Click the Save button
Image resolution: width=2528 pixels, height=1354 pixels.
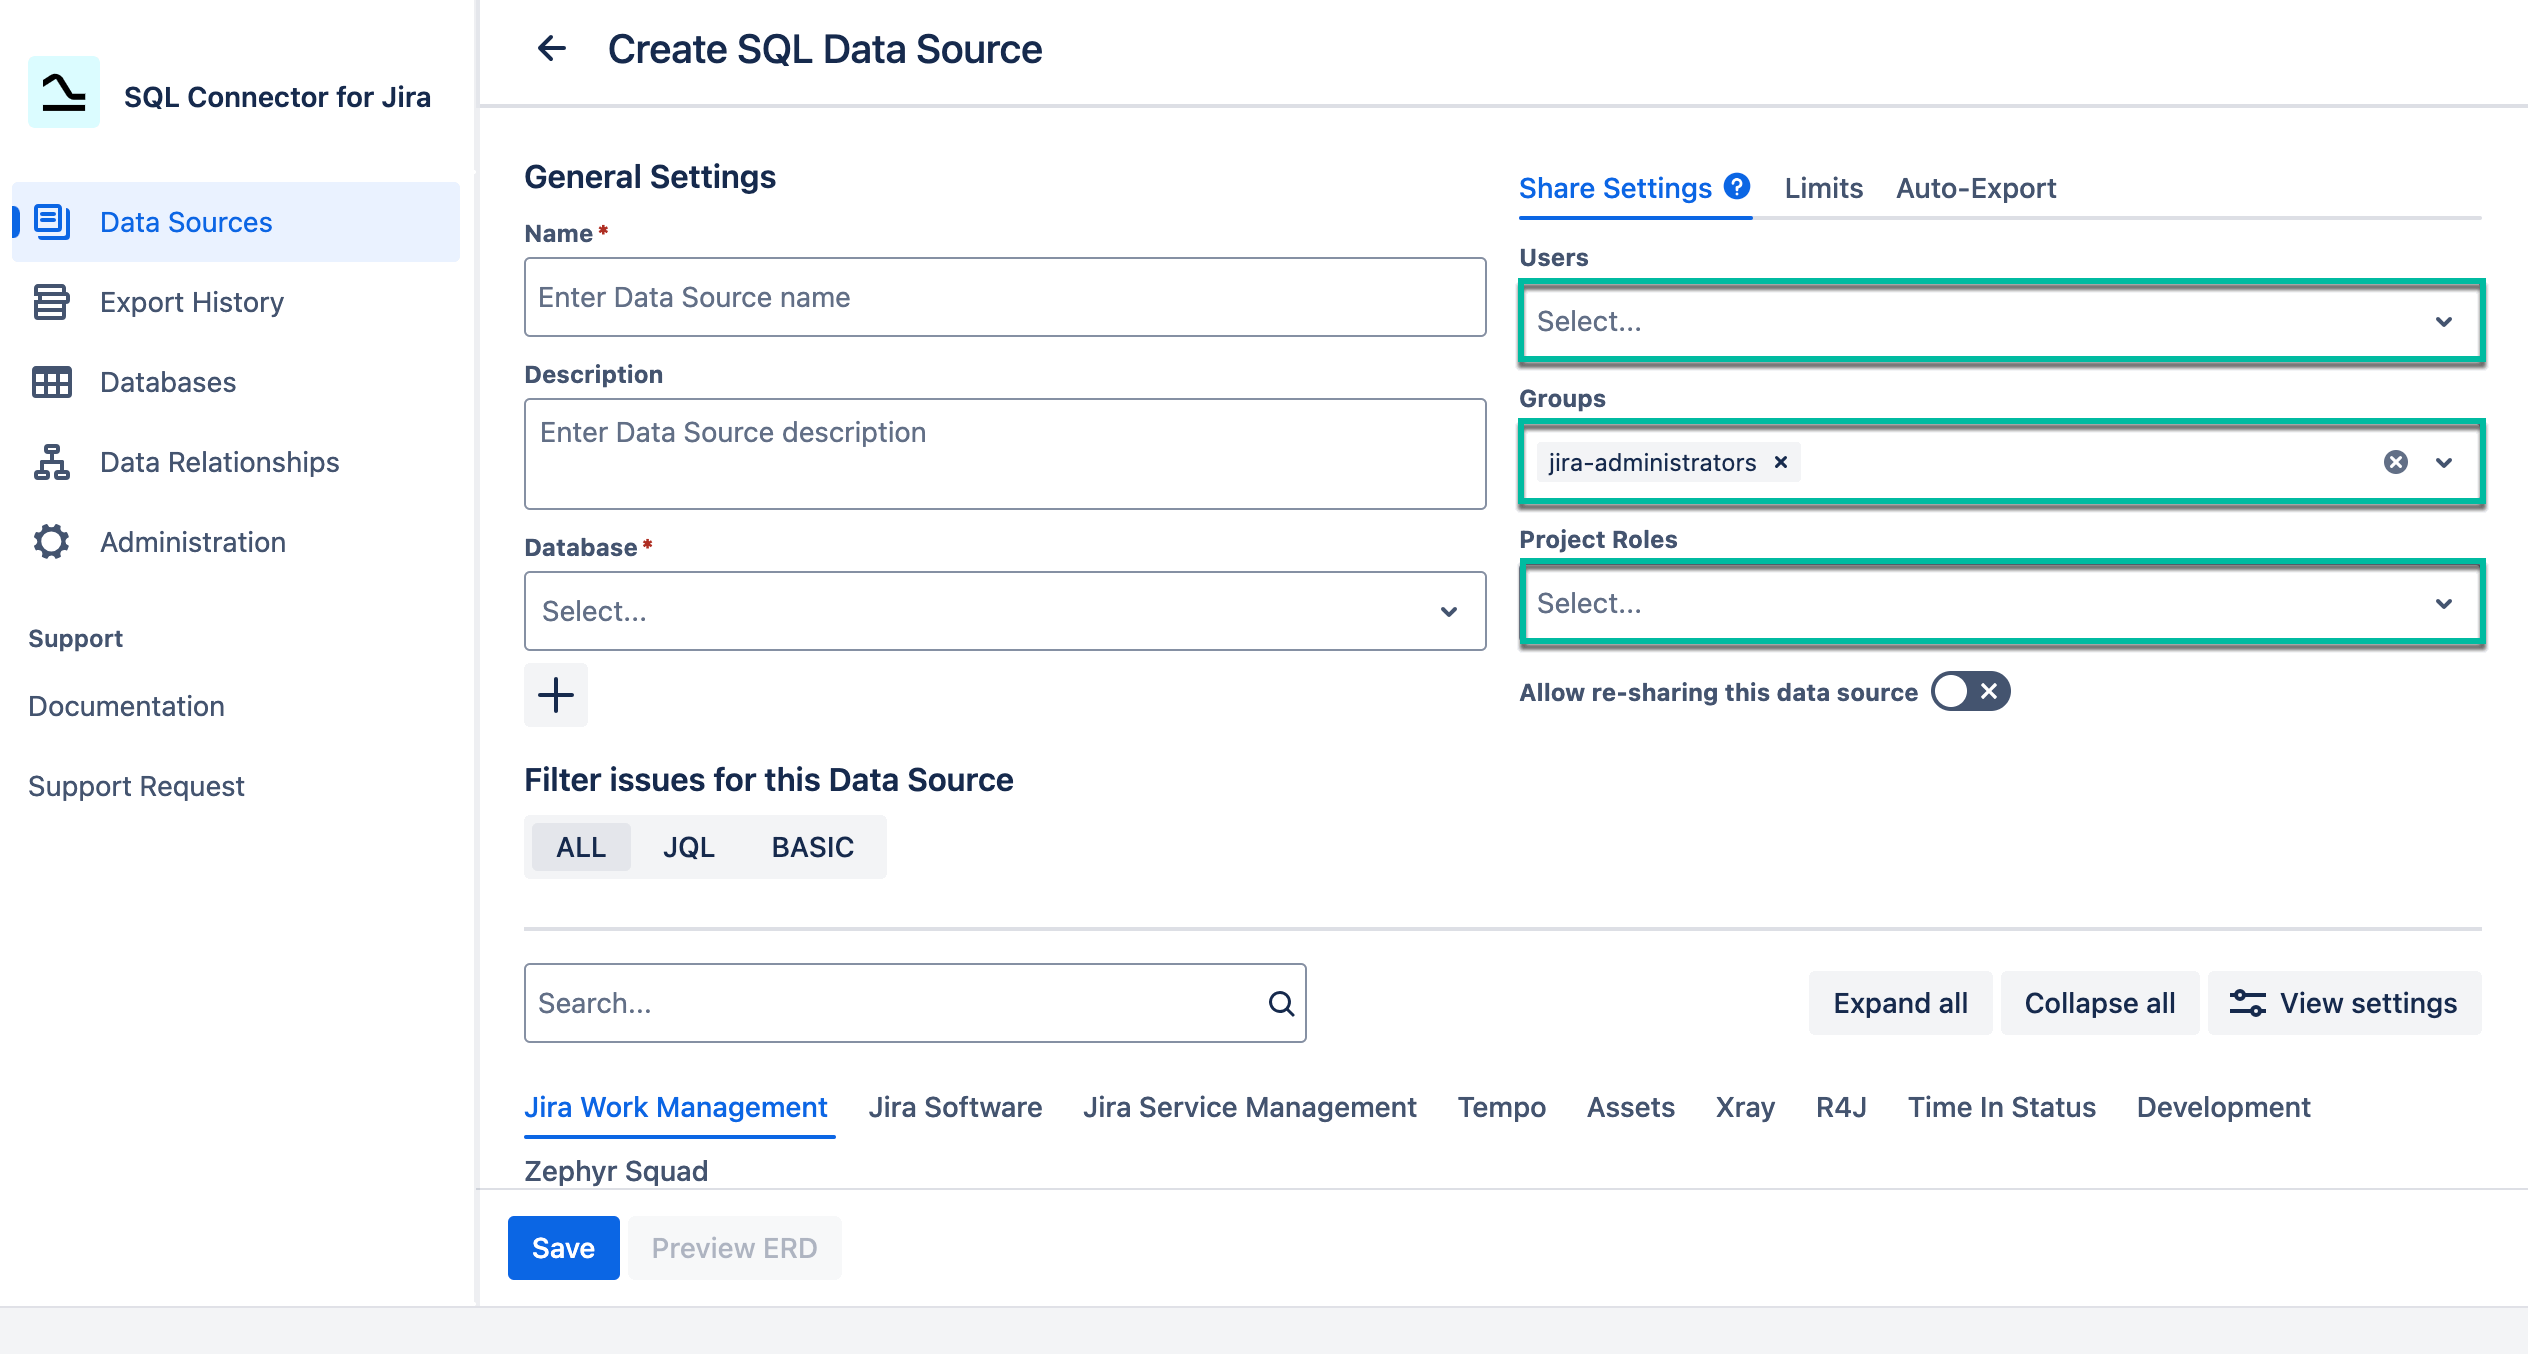pyautogui.click(x=563, y=1247)
